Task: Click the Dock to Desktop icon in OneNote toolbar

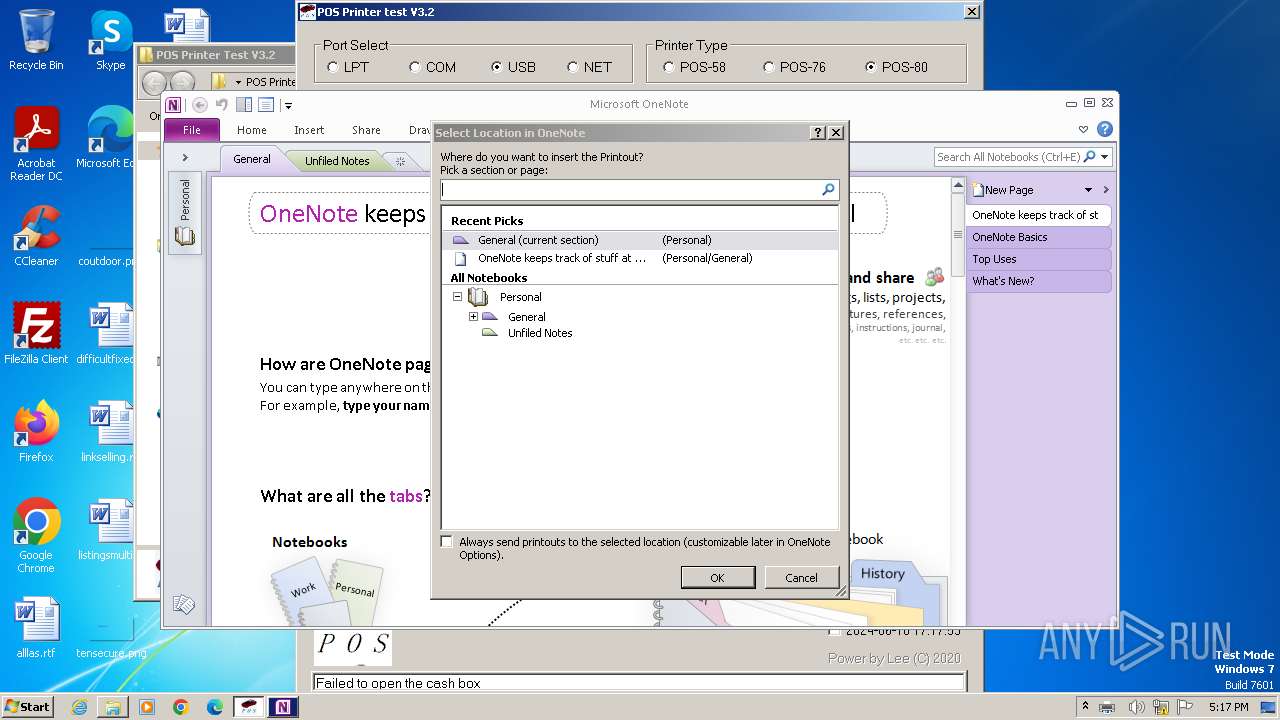Action: click(x=244, y=104)
